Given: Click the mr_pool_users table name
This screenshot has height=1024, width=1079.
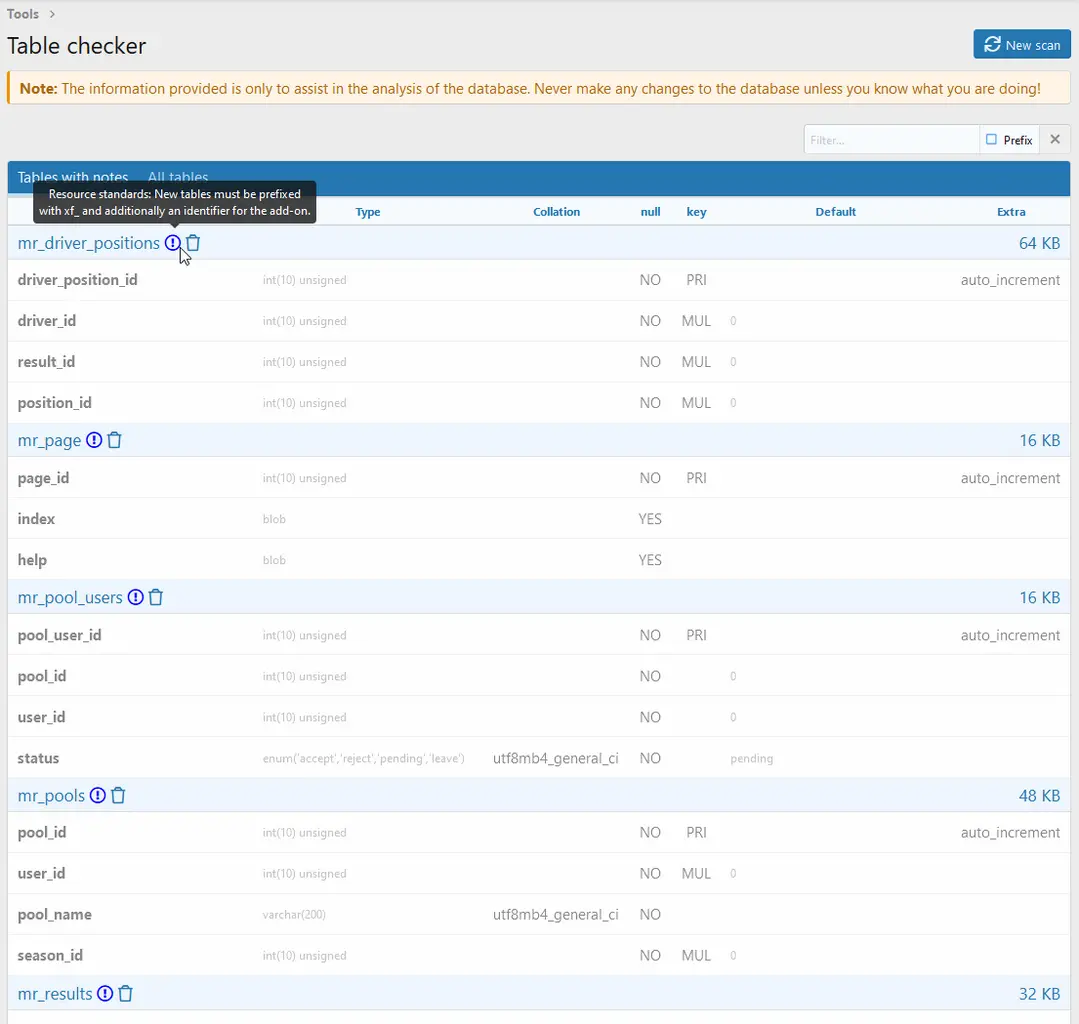Looking at the screenshot, I should pos(70,597).
